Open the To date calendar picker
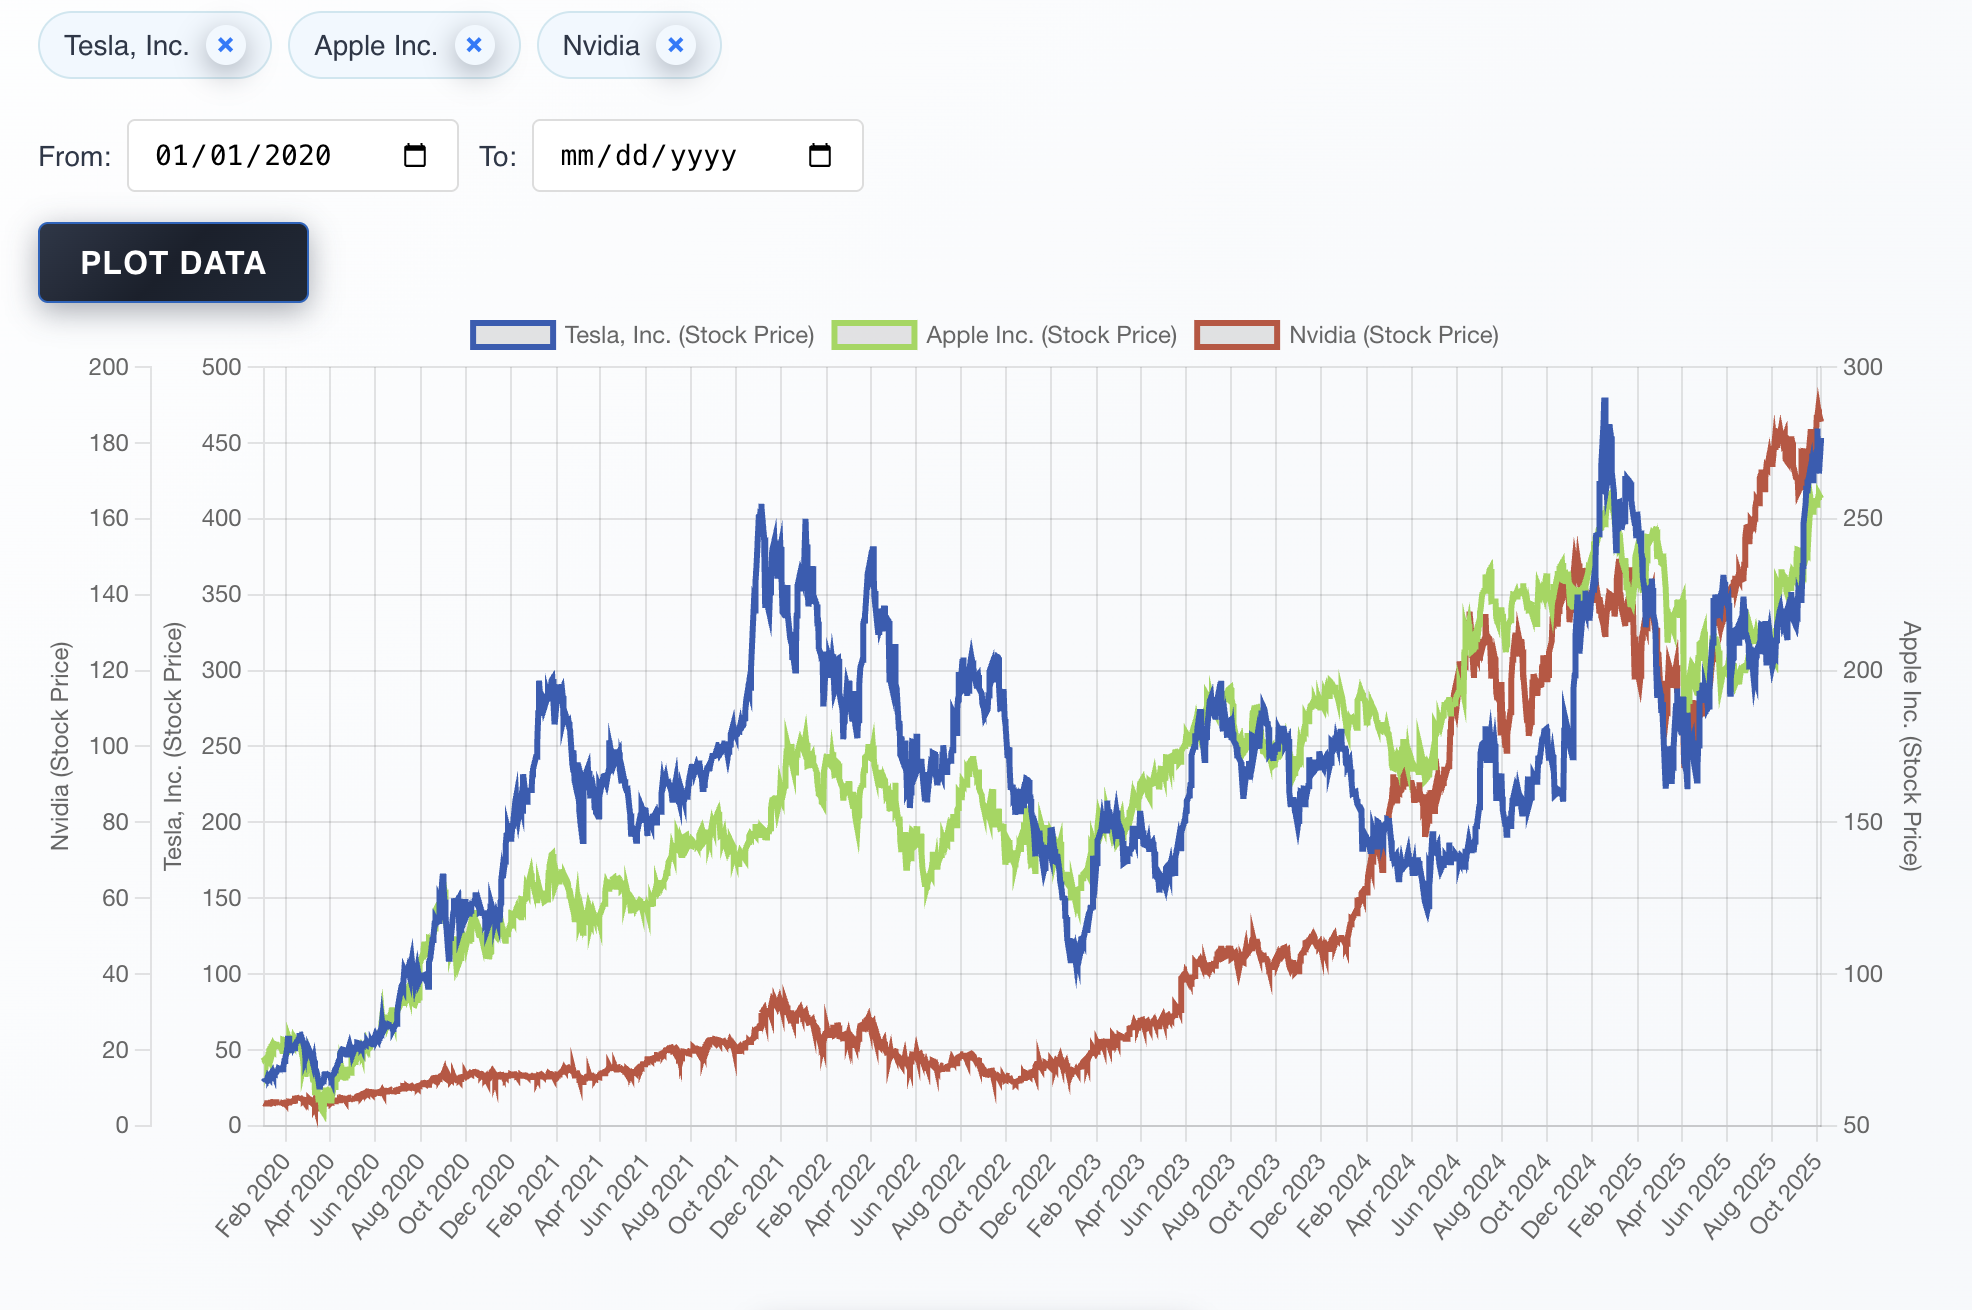1972x1310 pixels. pyautogui.click(x=819, y=156)
